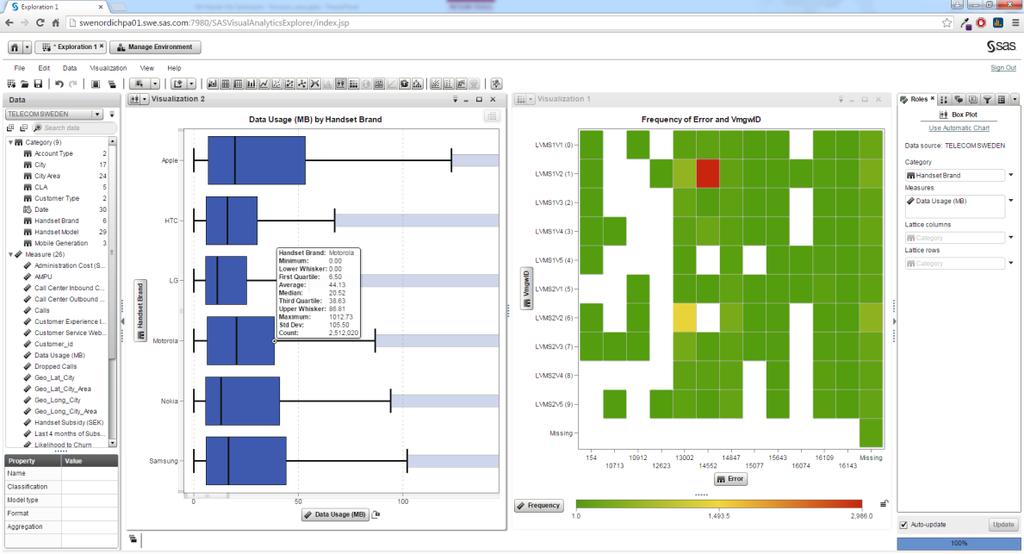Open the Filters tab funnel icon
The image size is (1024, 554).
(x=987, y=99)
